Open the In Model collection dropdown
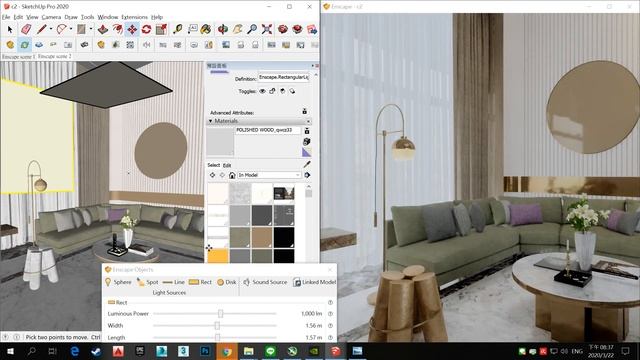640x360 pixels. coord(269,175)
